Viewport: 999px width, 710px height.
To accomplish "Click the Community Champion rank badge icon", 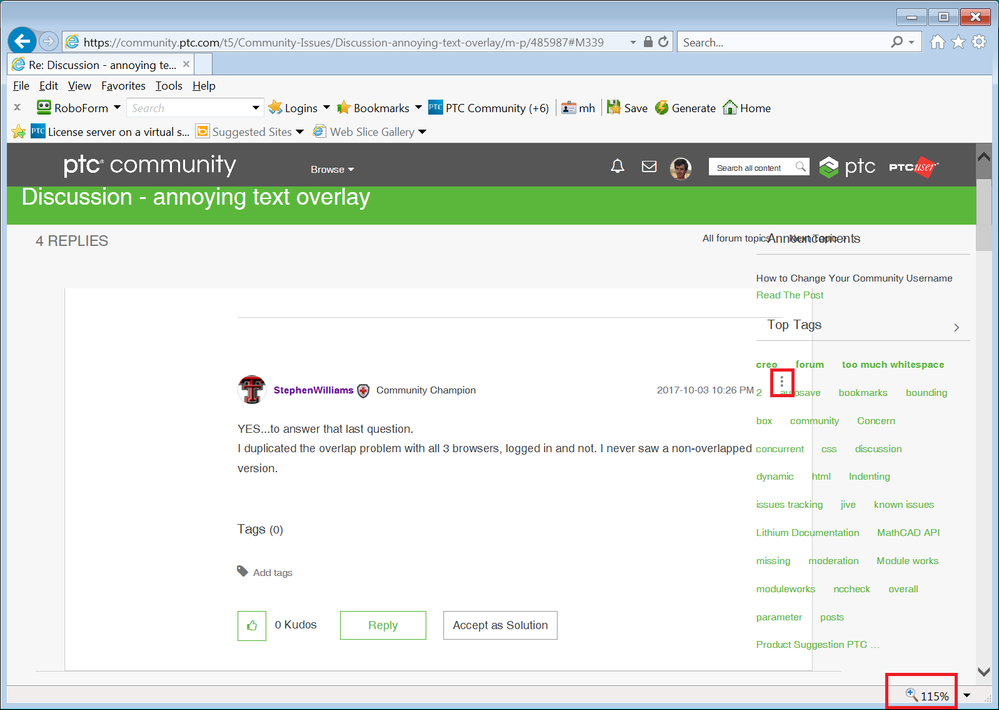I will click(363, 391).
